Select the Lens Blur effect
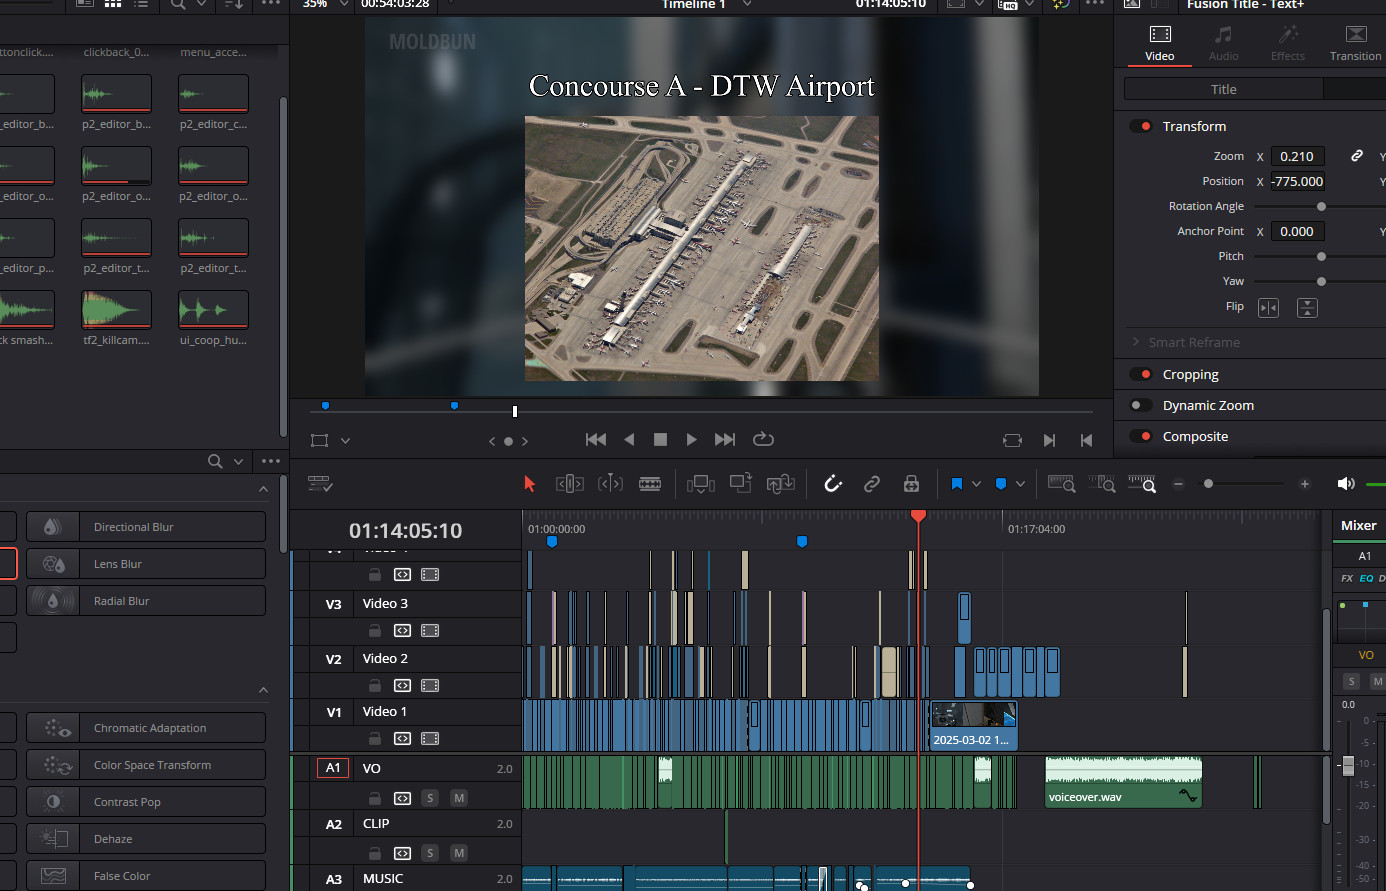 [x=146, y=564]
